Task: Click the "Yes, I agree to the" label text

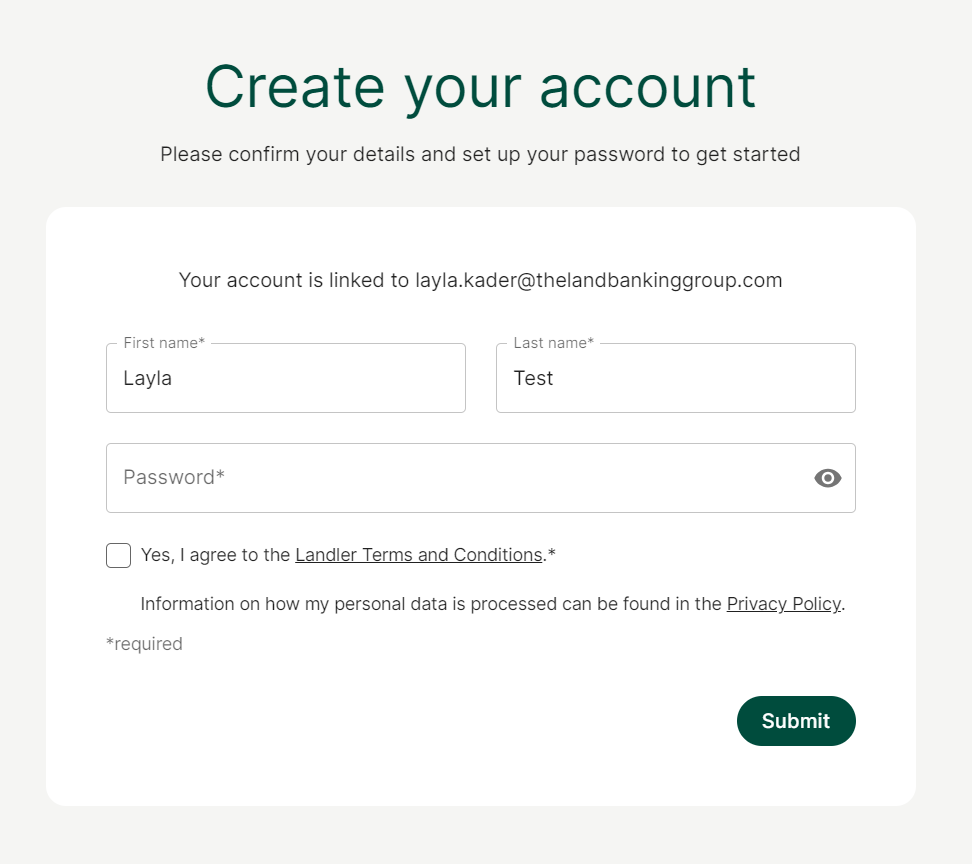Action: click(215, 555)
